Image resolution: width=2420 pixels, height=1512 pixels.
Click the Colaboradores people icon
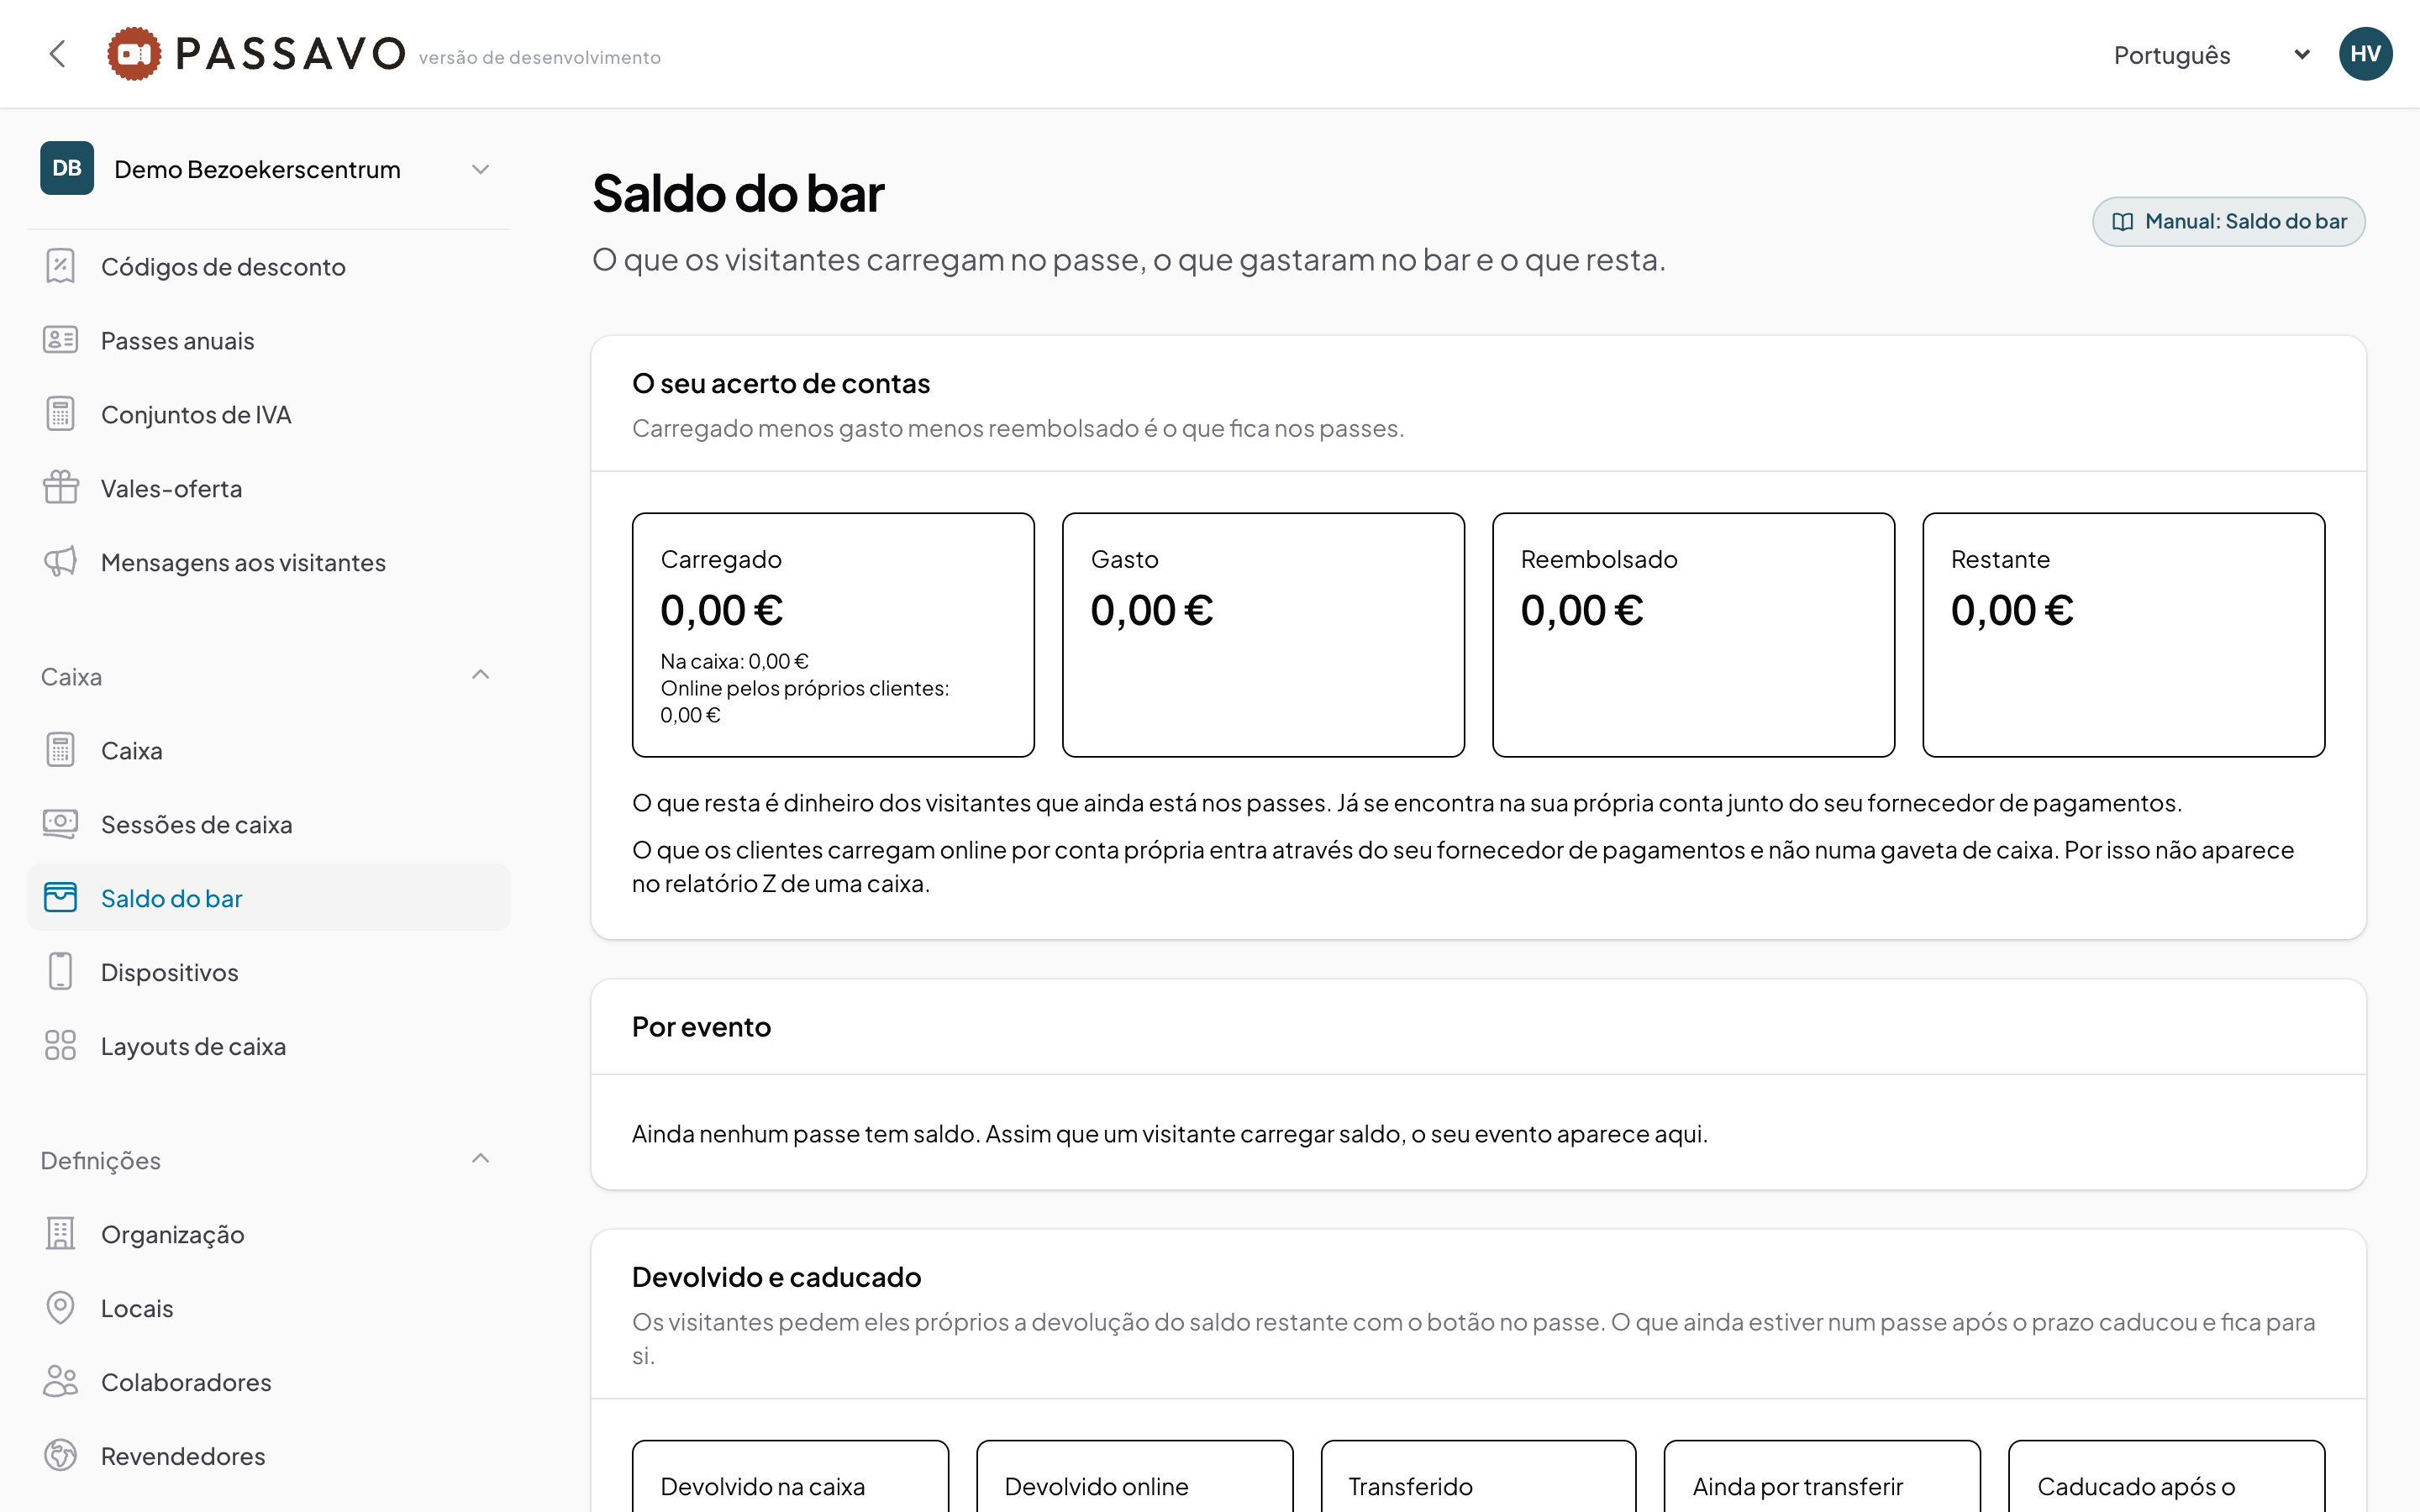coord(60,1382)
